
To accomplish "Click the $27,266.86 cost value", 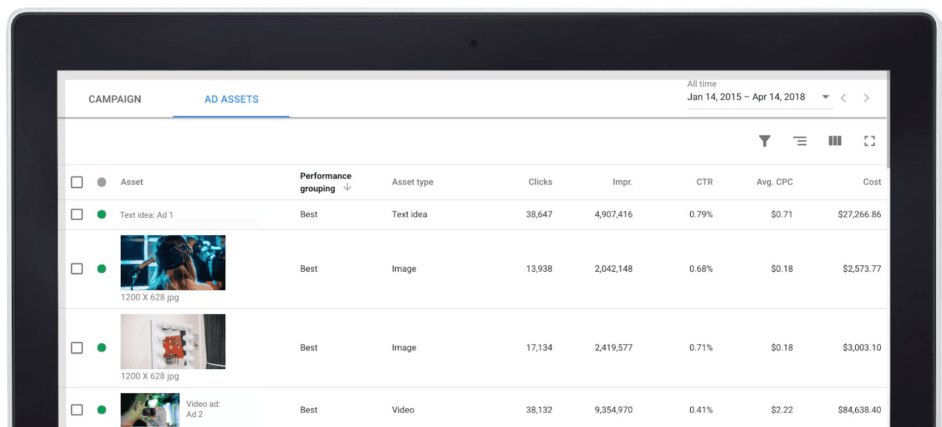I will click(860, 214).
